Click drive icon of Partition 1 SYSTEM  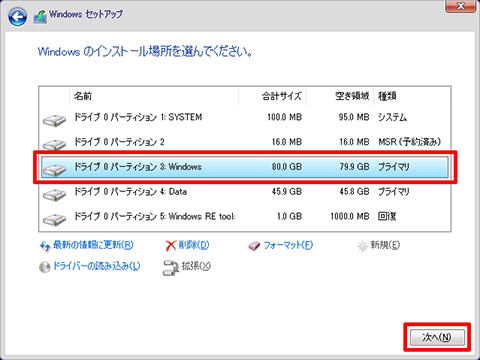tap(55, 120)
